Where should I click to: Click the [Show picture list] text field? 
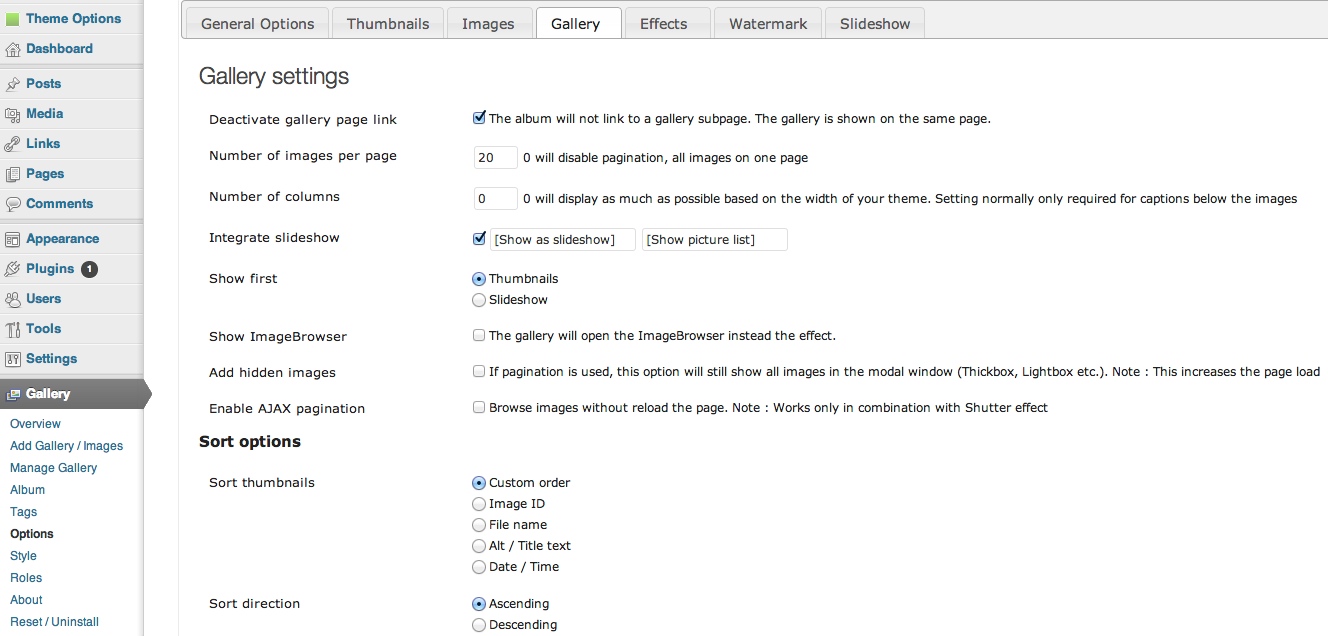pyautogui.click(x=715, y=239)
